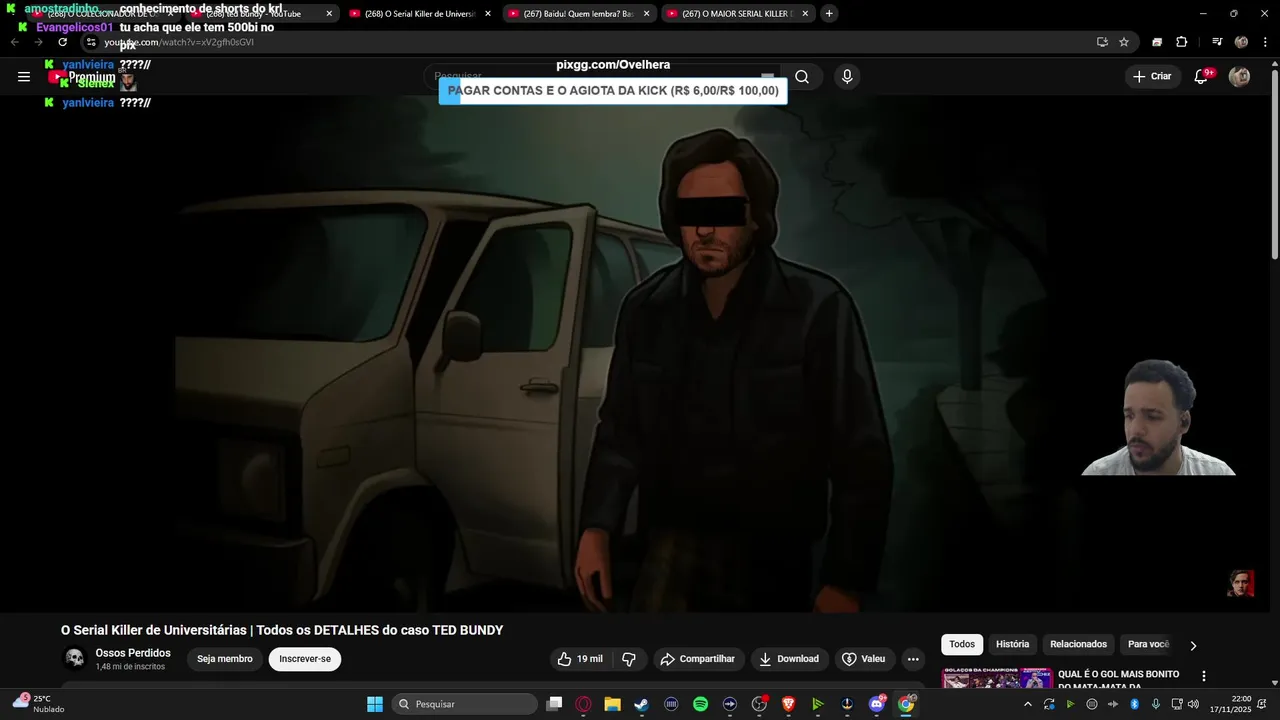
Task: Open Spotify from the taskbar
Action: point(701,704)
